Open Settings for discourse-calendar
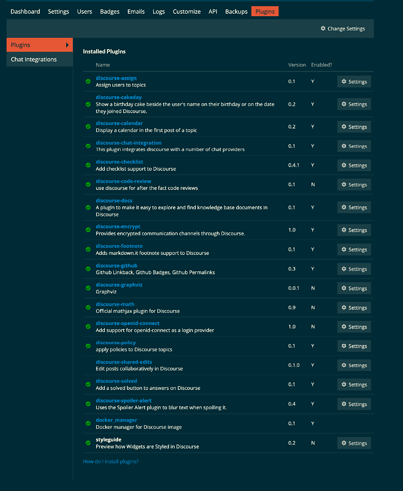Viewport: 403px width, 491px height. (354, 127)
